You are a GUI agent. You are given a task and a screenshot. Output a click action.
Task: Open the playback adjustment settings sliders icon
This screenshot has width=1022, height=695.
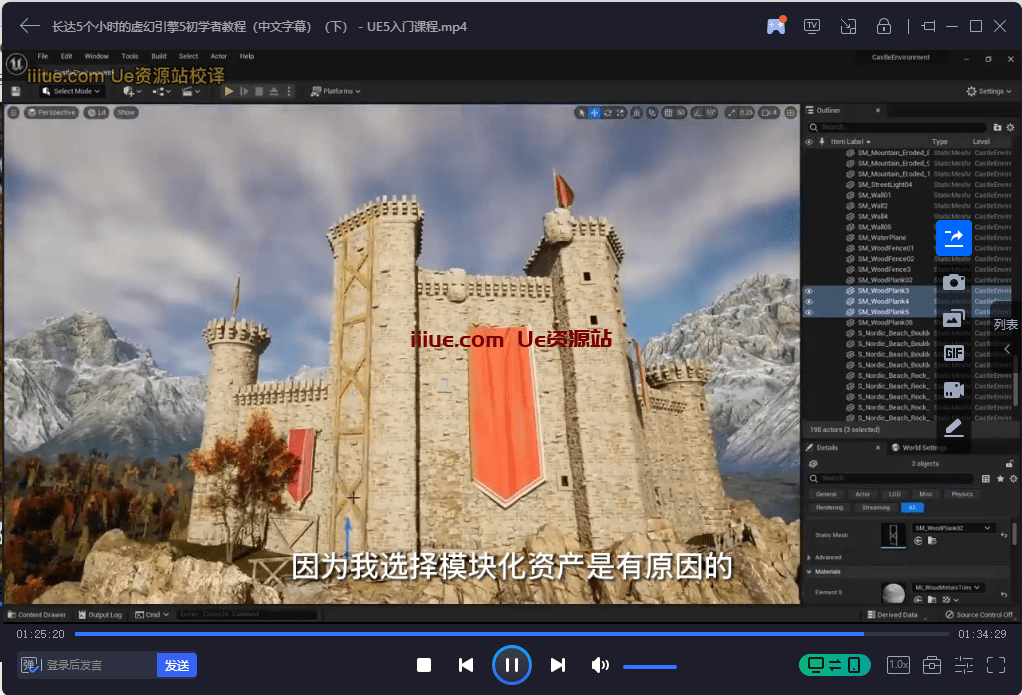964,665
